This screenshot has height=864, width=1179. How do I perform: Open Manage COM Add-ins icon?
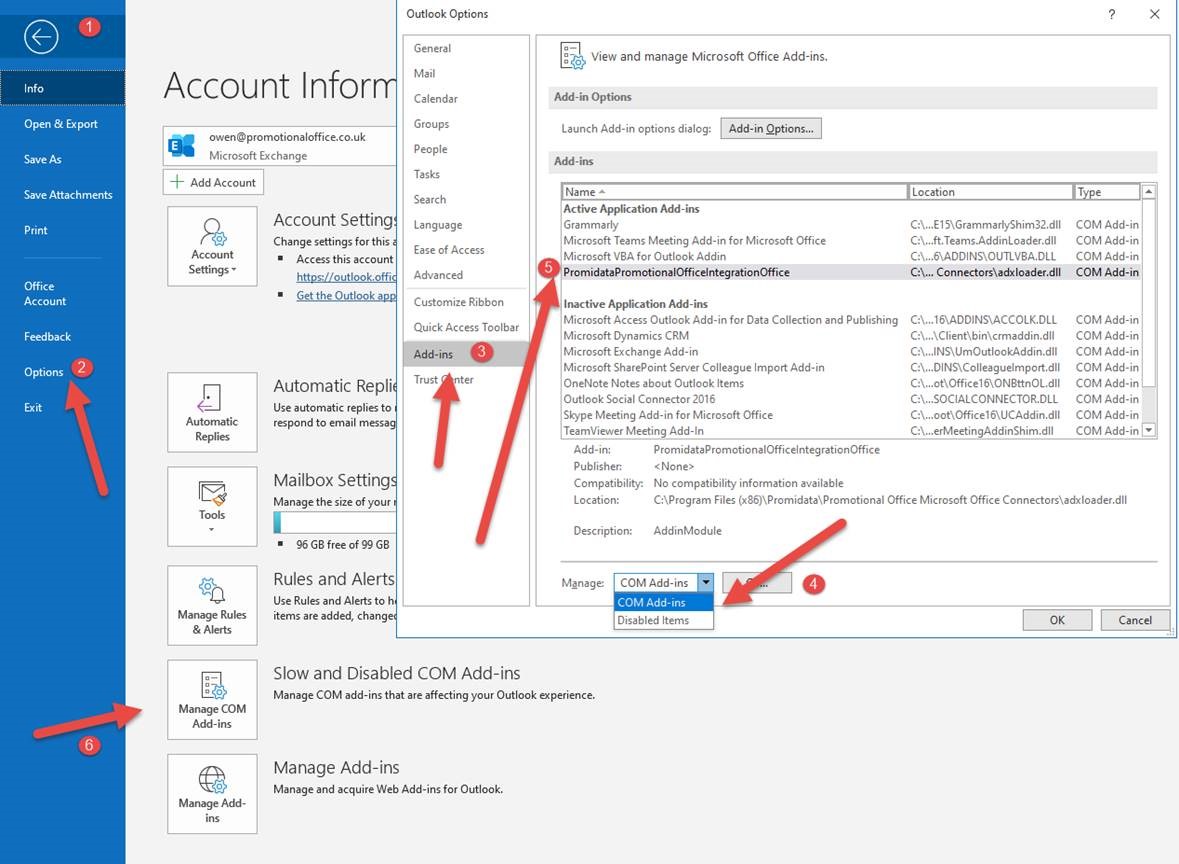pyautogui.click(x=212, y=699)
